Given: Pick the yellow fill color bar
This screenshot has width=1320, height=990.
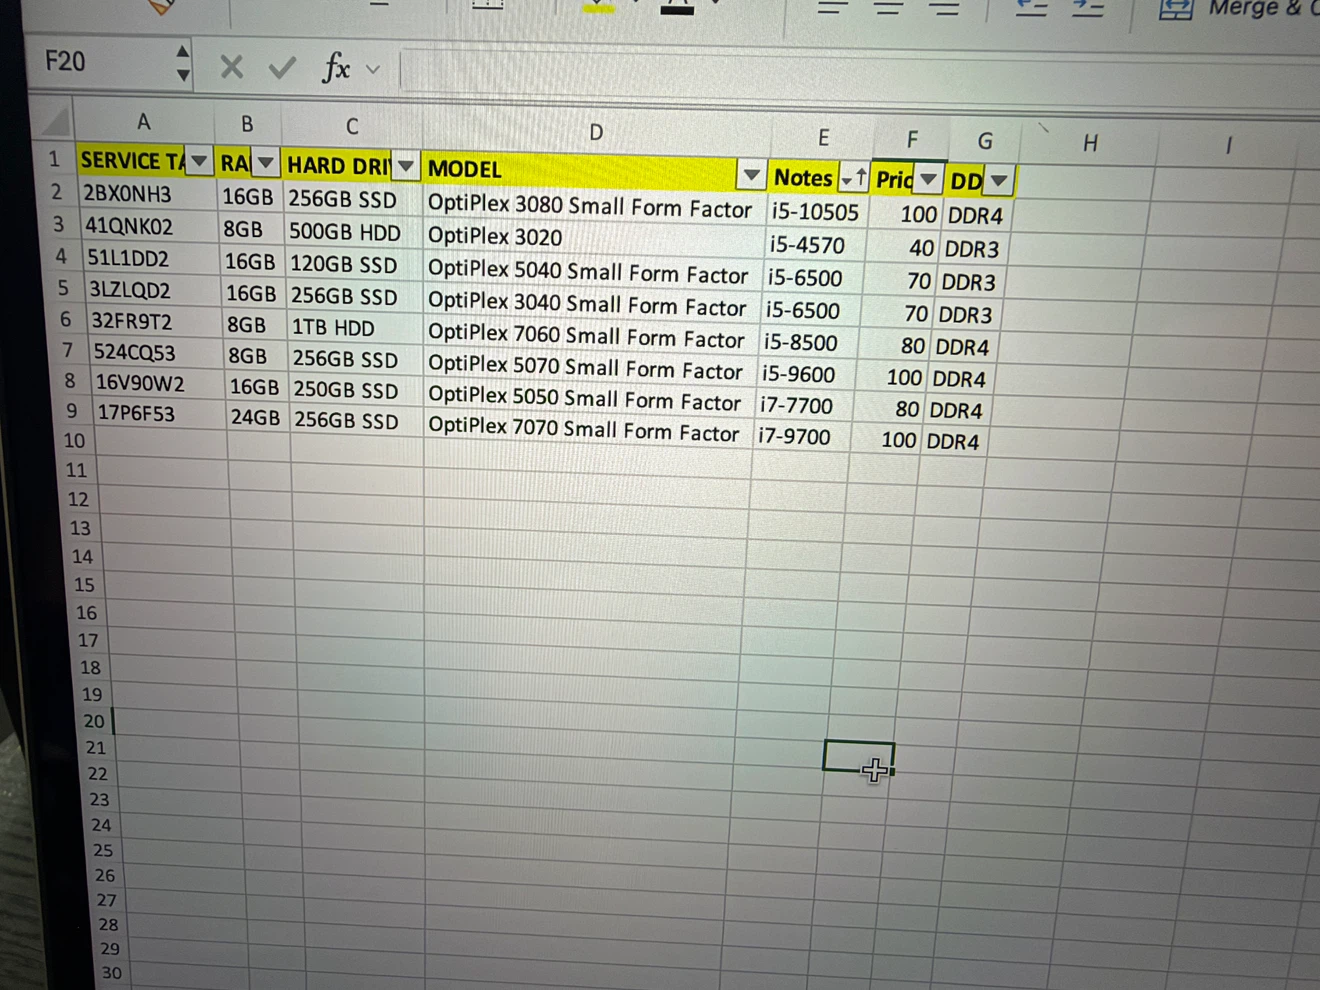Looking at the screenshot, I should (x=599, y=8).
